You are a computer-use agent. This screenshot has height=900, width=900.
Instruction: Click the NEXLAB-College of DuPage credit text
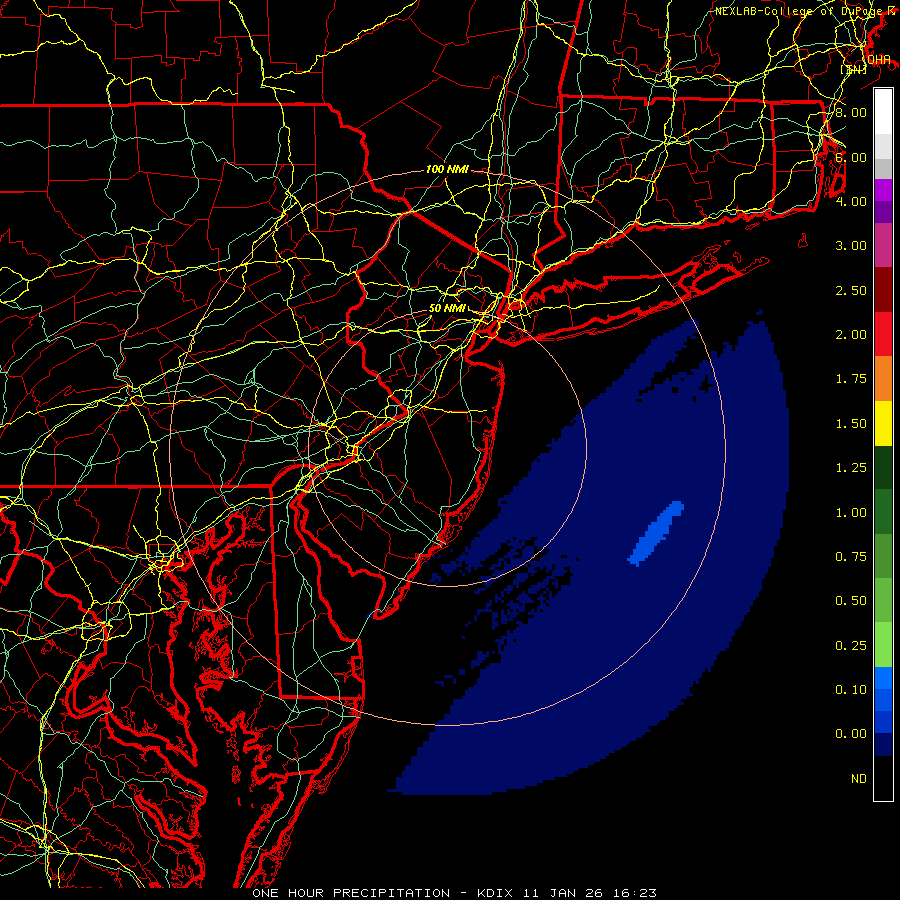coord(800,11)
